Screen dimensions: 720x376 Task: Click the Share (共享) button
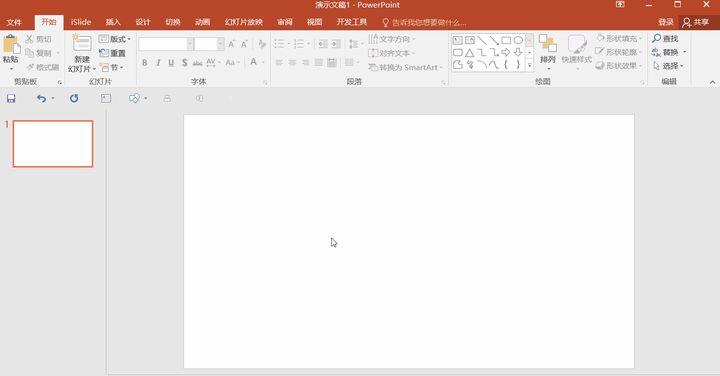[x=696, y=22]
